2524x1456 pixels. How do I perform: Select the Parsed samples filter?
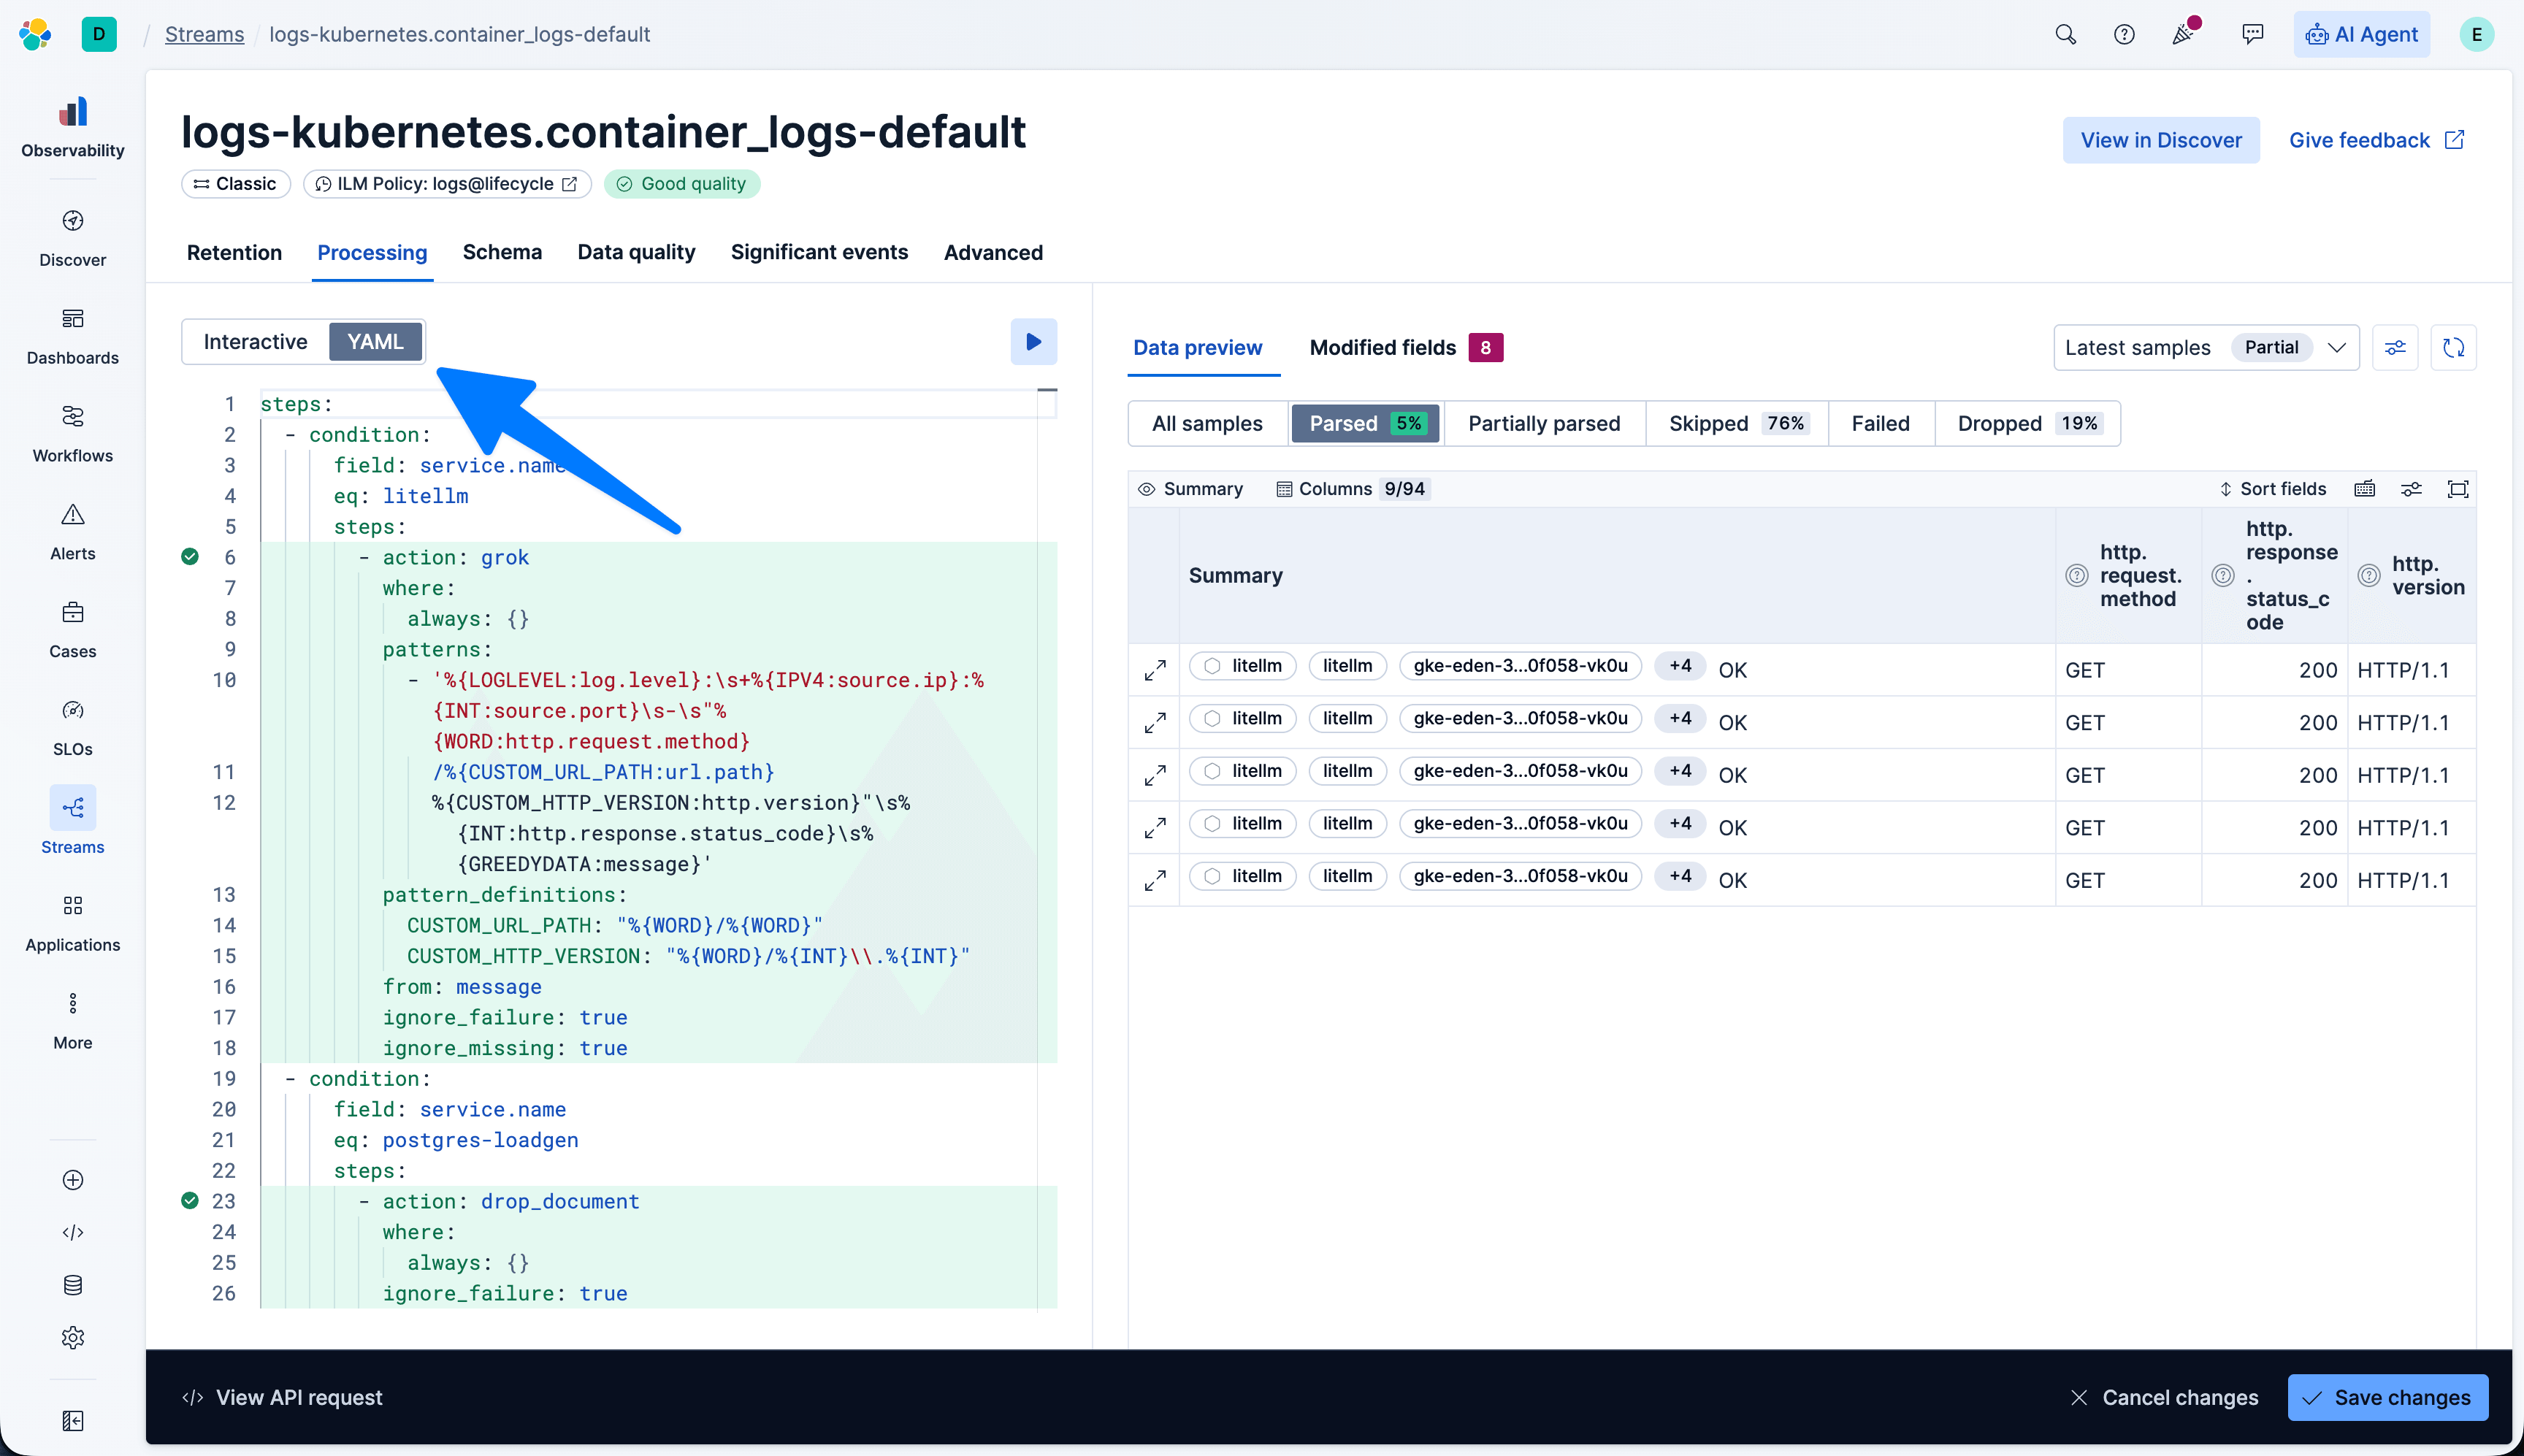1365,423
